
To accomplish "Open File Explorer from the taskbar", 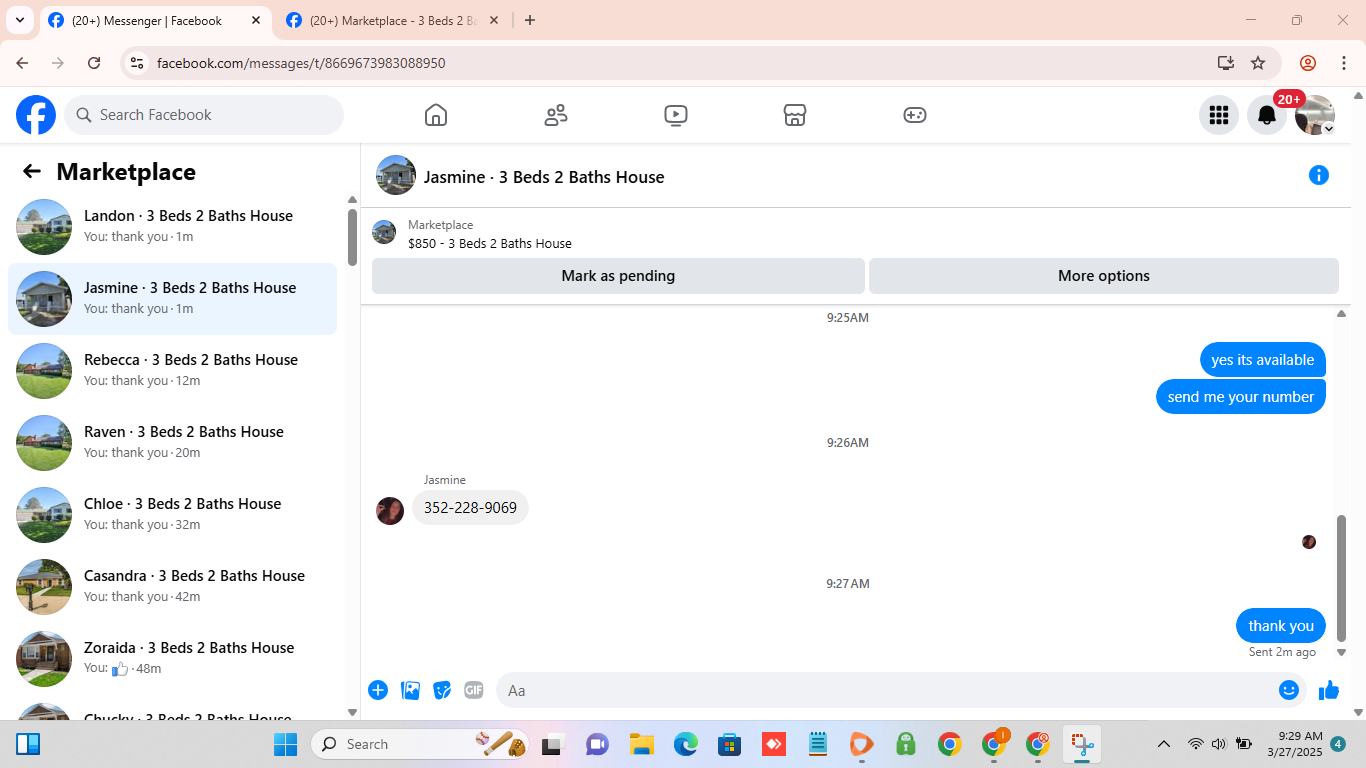I will pyautogui.click(x=641, y=744).
